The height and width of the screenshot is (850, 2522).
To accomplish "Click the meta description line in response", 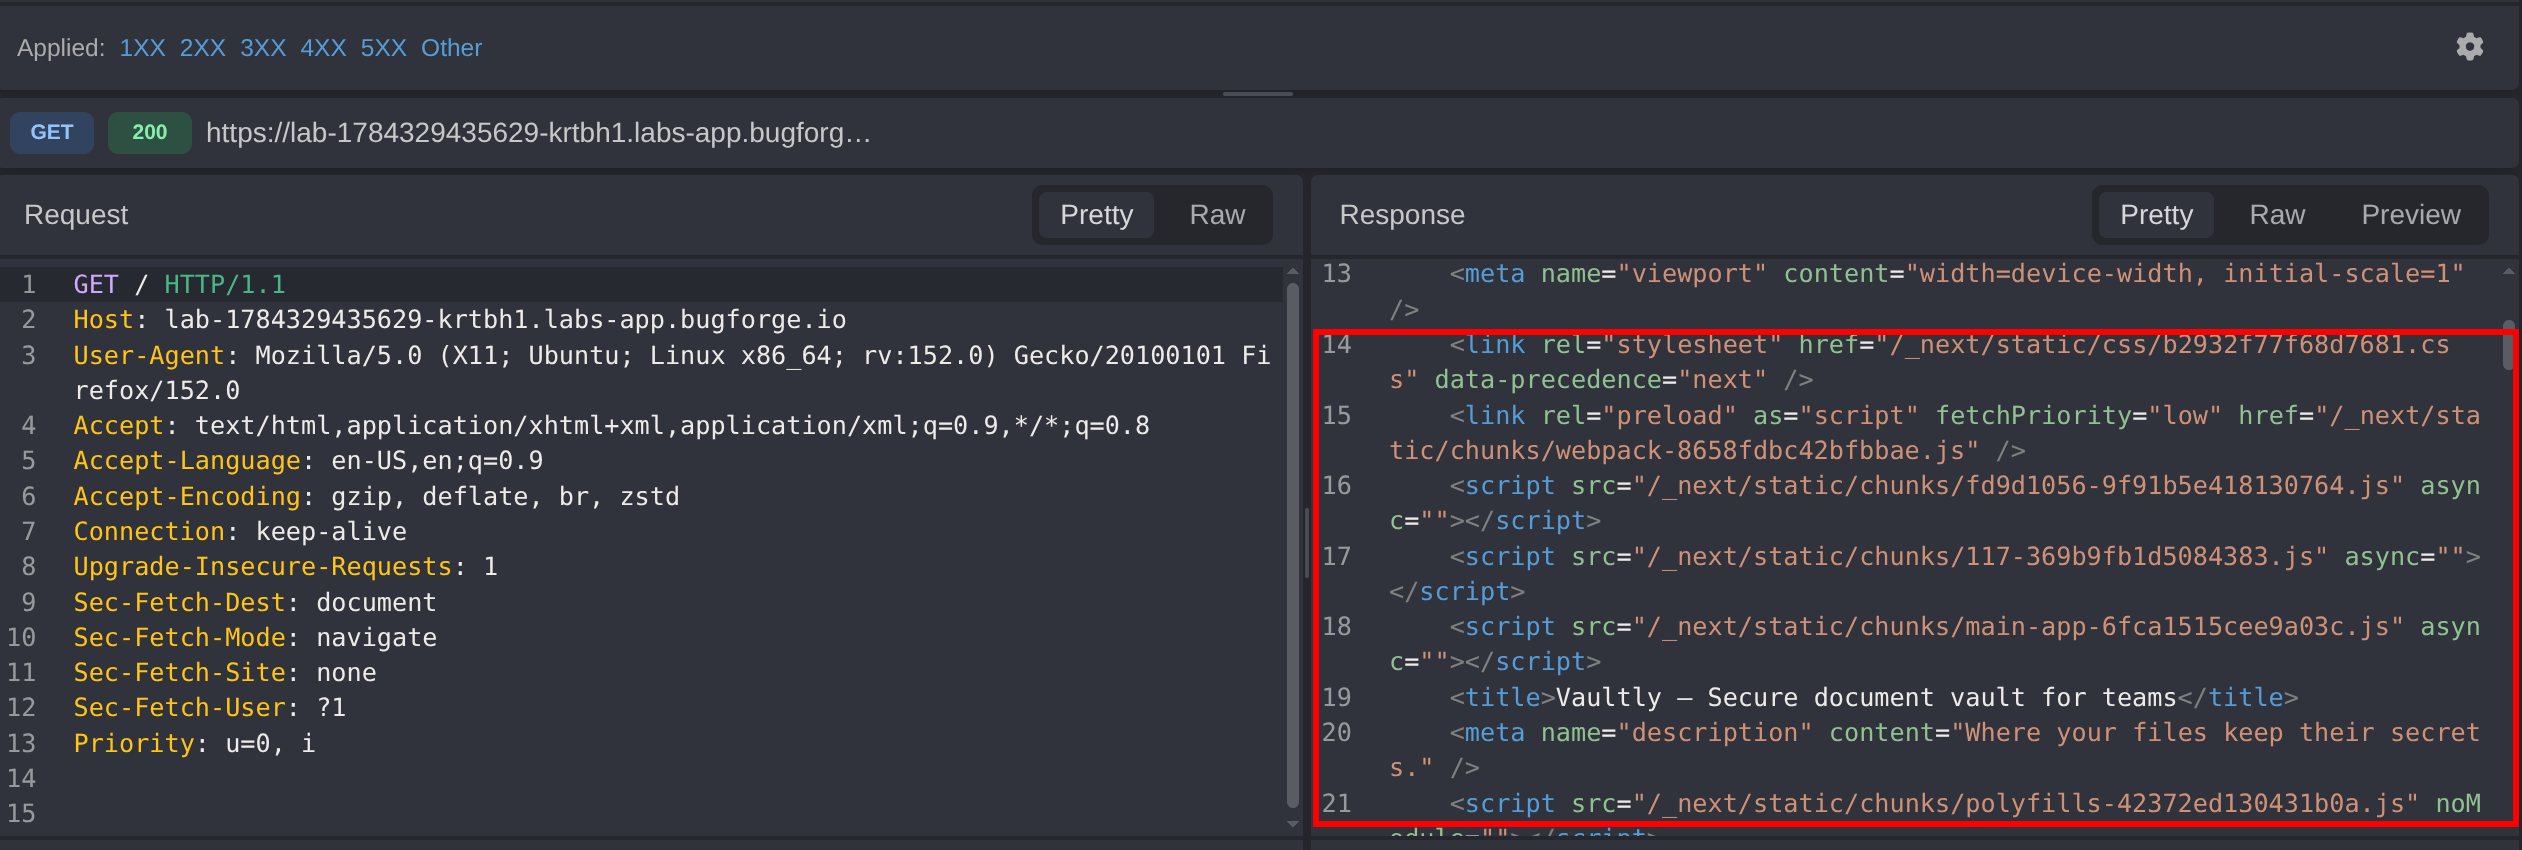I will point(1934,750).
